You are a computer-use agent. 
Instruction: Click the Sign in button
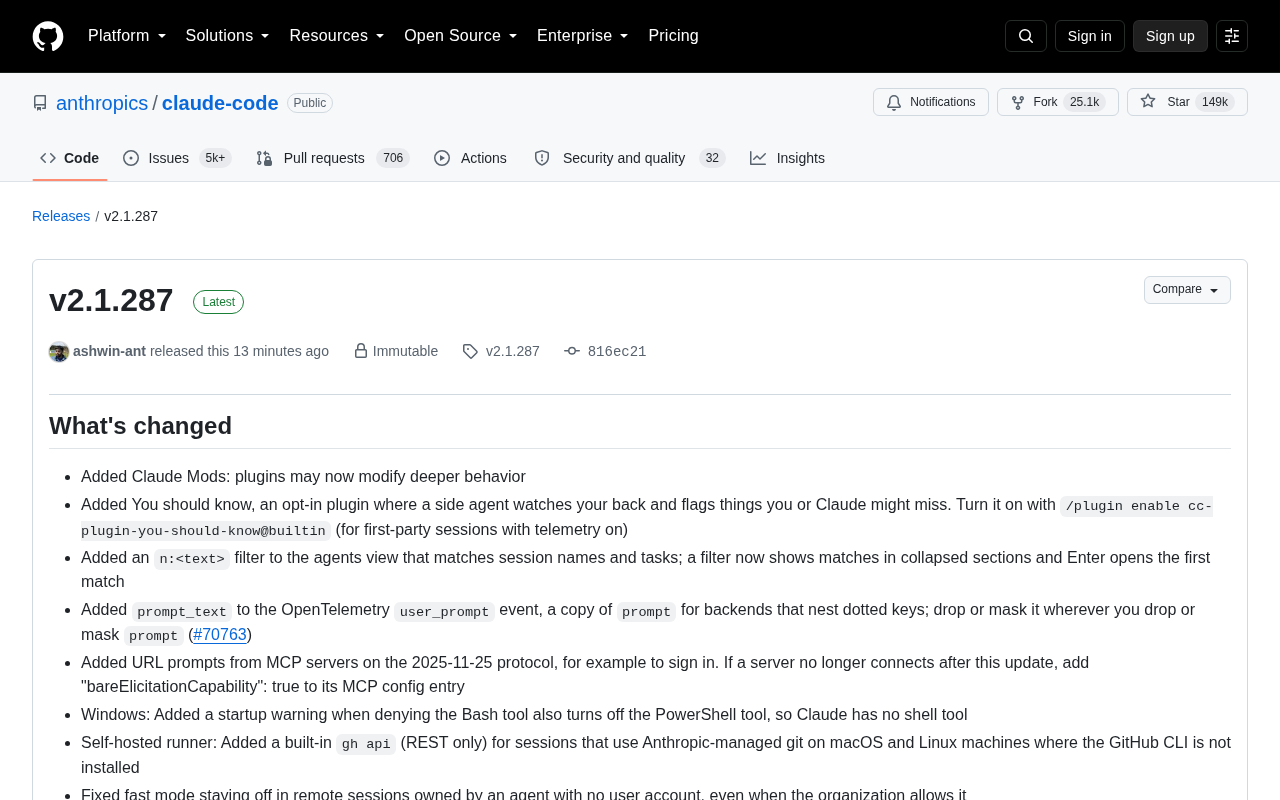[x=1090, y=36]
